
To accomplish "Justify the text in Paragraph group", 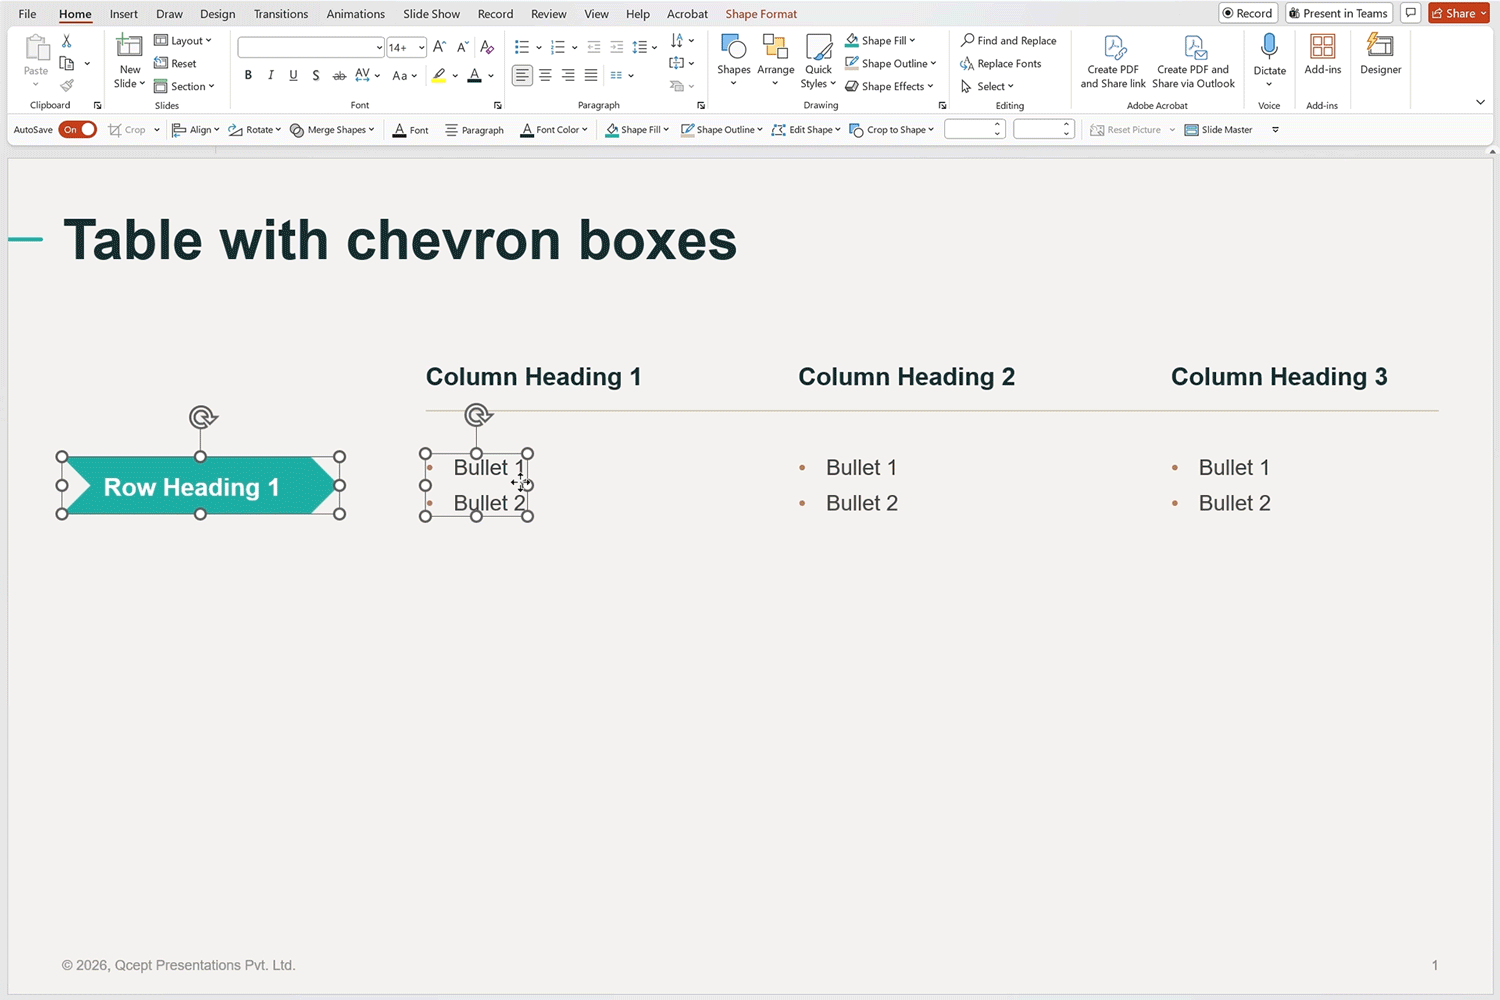I will coord(591,75).
